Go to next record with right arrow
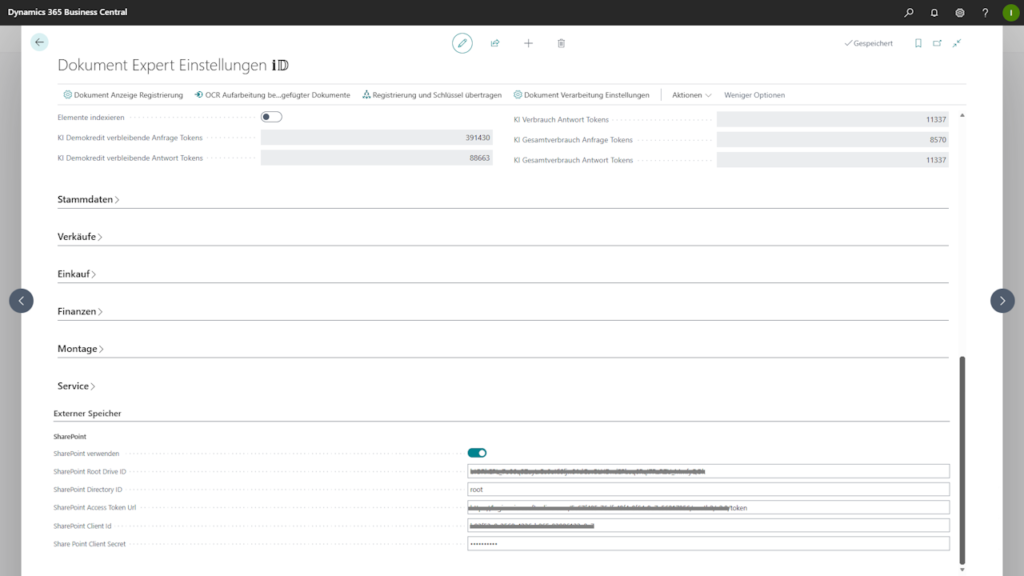 (x=1002, y=300)
